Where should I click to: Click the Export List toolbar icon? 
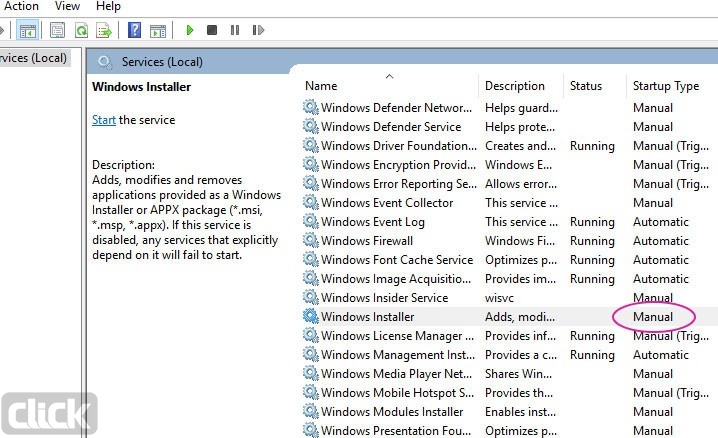(104, 31)
